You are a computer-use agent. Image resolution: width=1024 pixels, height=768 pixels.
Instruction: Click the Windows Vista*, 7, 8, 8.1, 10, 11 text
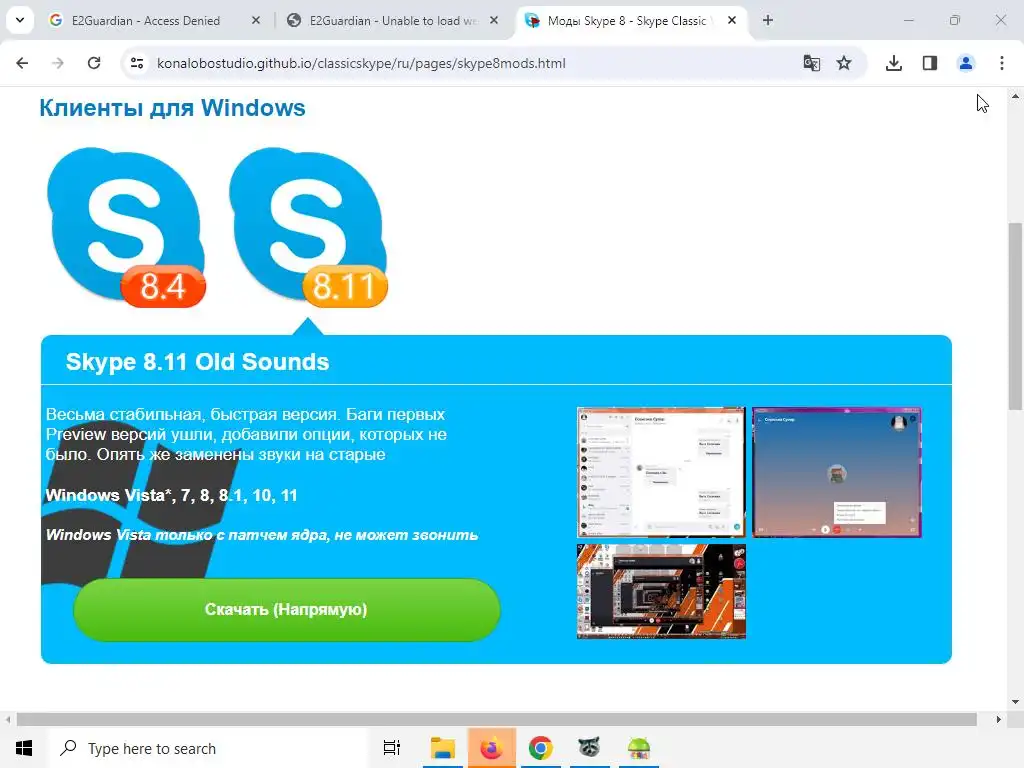(x=171, y=495)
